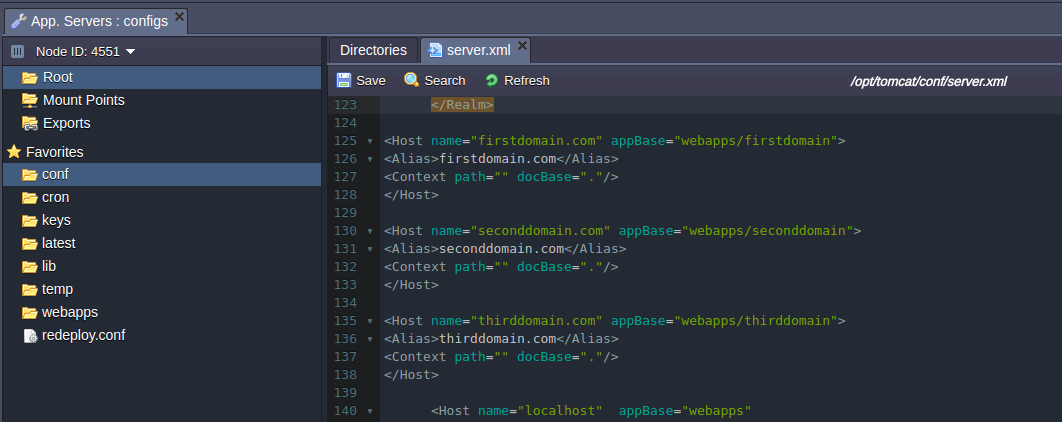This screenshot has height=422, width=1062.
Task: Click the cron folder icon
Action: pyautogui.click(x=29, y=198)
